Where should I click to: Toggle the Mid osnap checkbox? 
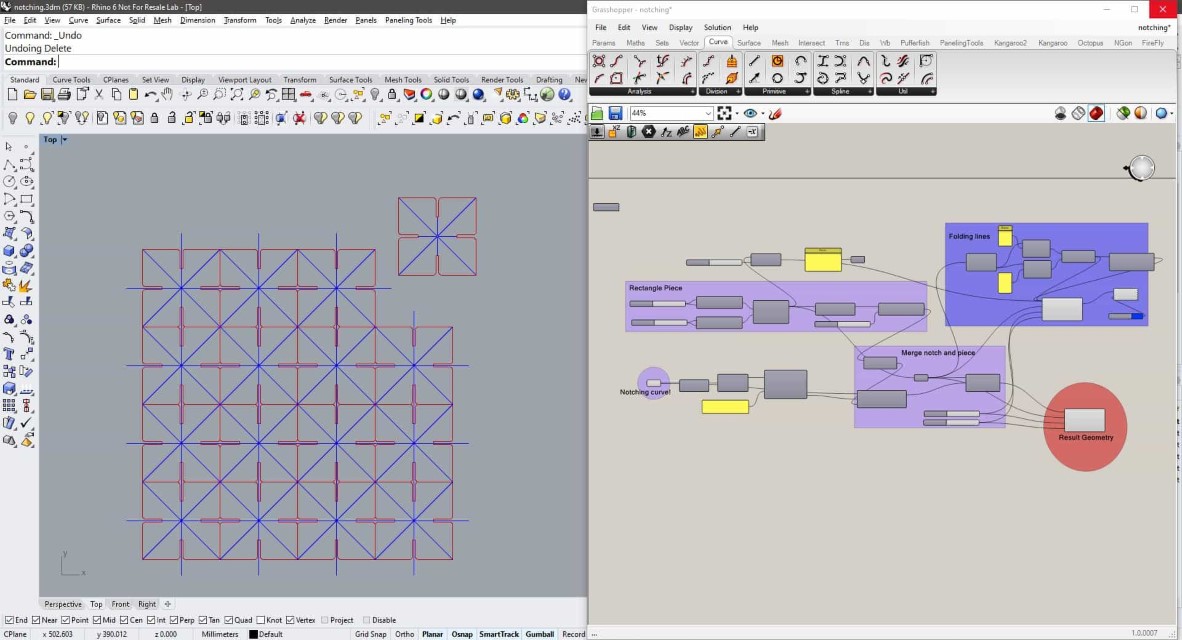(97, 620)
